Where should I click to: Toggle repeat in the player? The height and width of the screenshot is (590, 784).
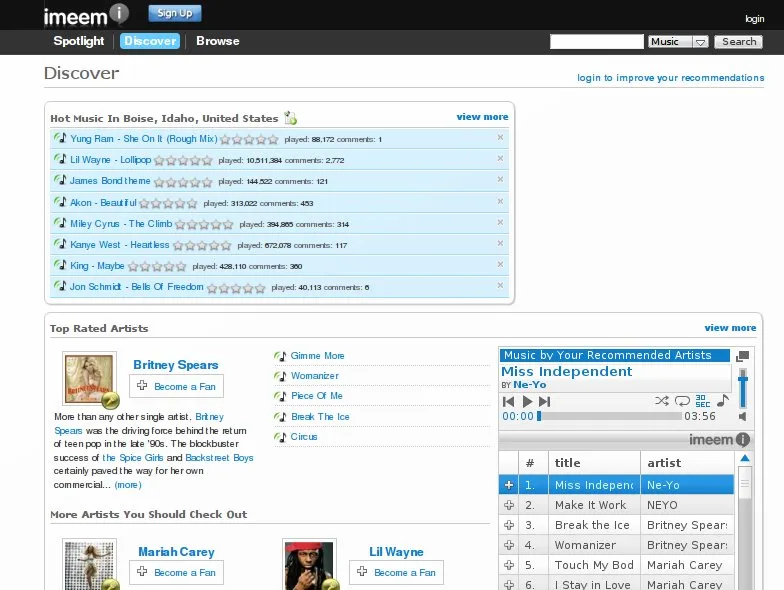tap(682, 401)
